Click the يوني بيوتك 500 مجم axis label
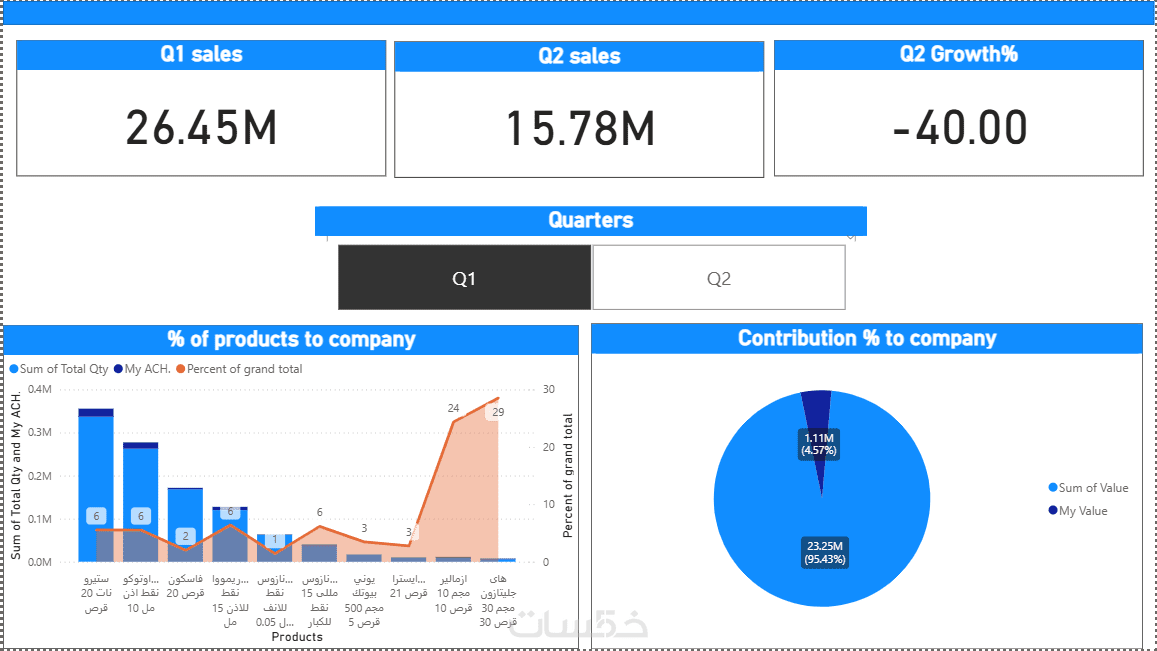1157x651 pixels. pyautogui.click(x=364, y=600)
